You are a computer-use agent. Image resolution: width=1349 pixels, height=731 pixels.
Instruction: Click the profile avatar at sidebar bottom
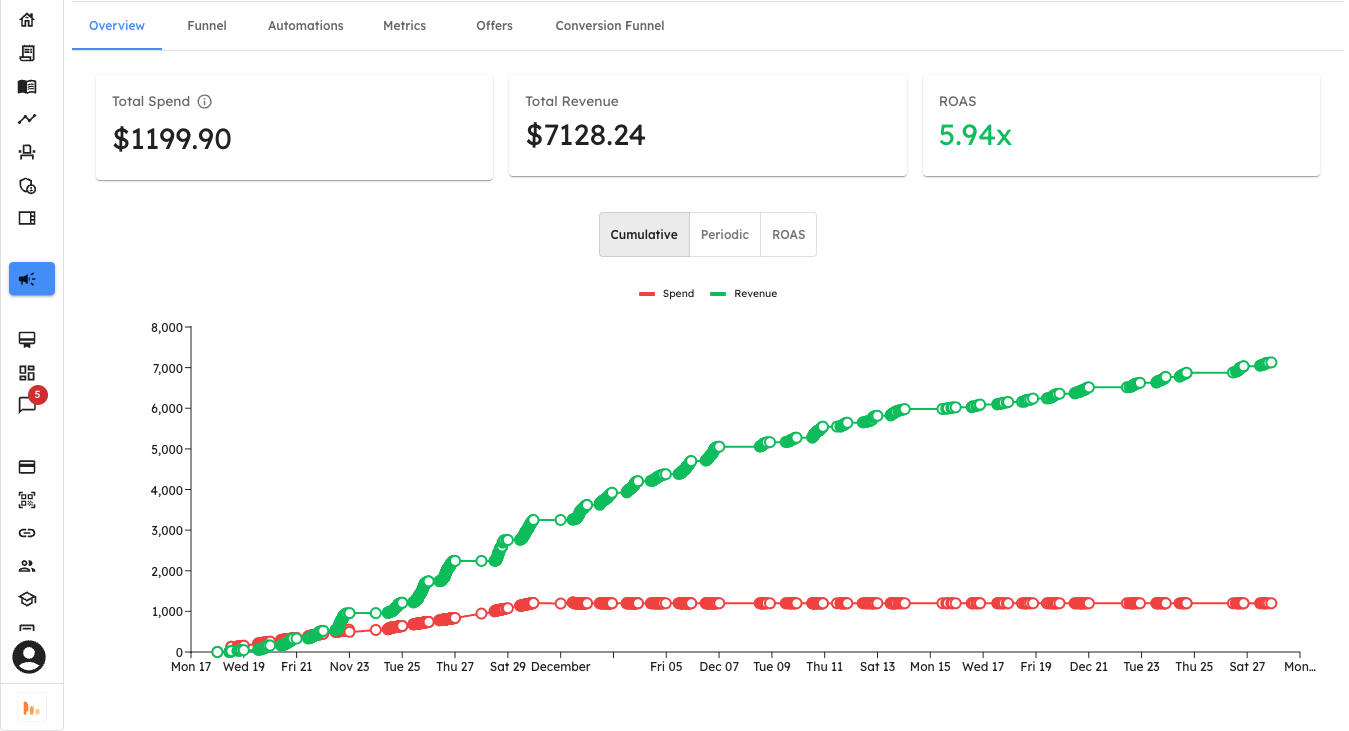pyautogui.click(x=28, y=657)
